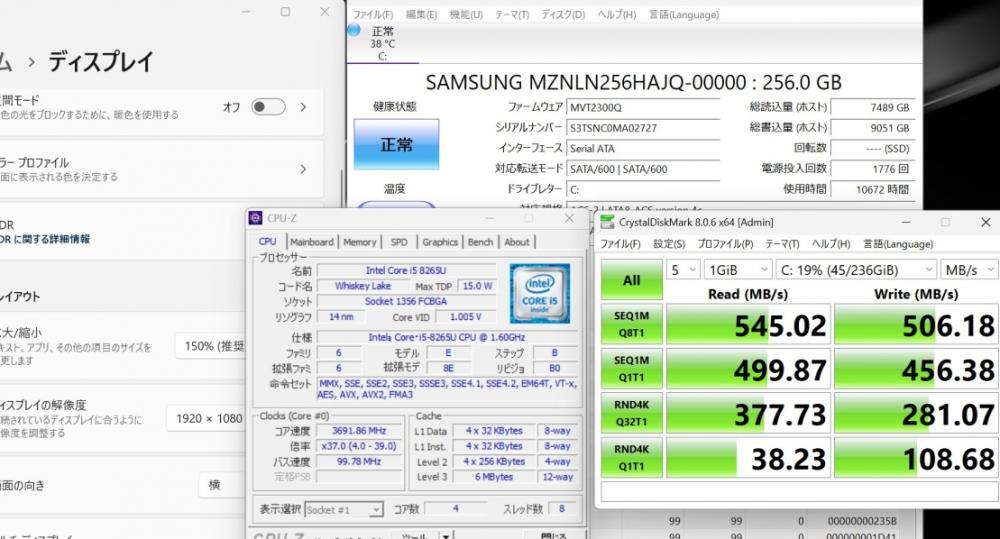1000x539 pixels.
Task: Switch to the SPD tab in CPU-Z
Action: click(399, 242)
